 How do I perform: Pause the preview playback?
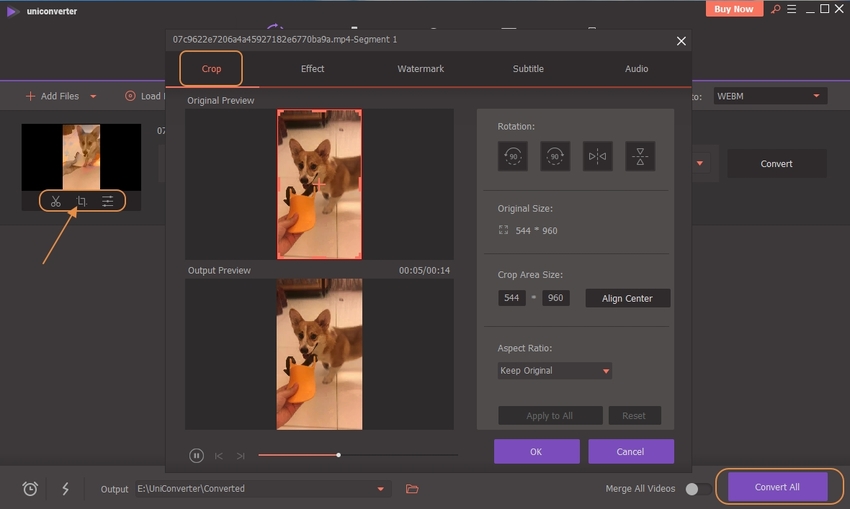point(197,455)
